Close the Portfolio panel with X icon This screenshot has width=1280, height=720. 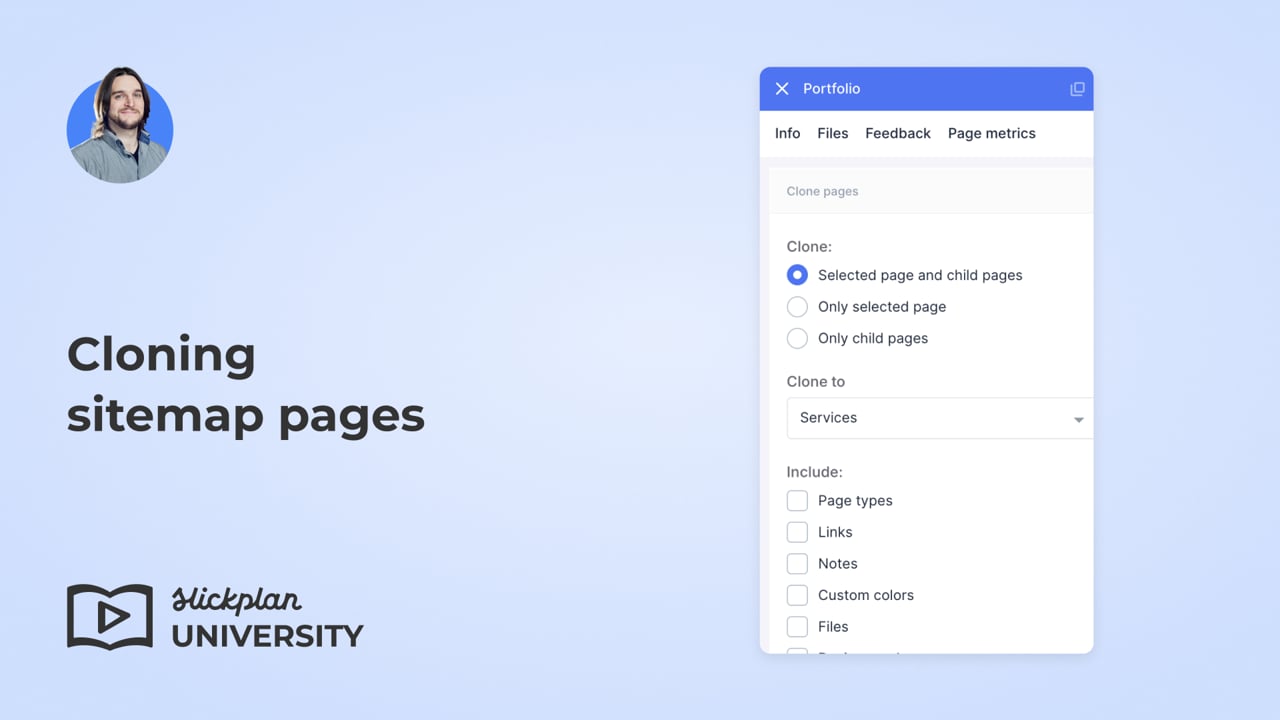coord(782,89)
